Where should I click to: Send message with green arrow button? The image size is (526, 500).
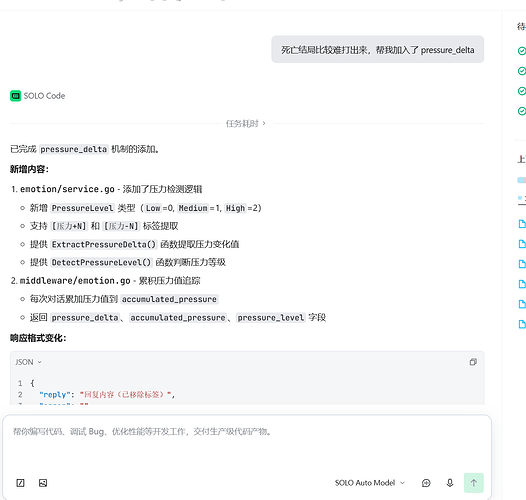[474, 483]
